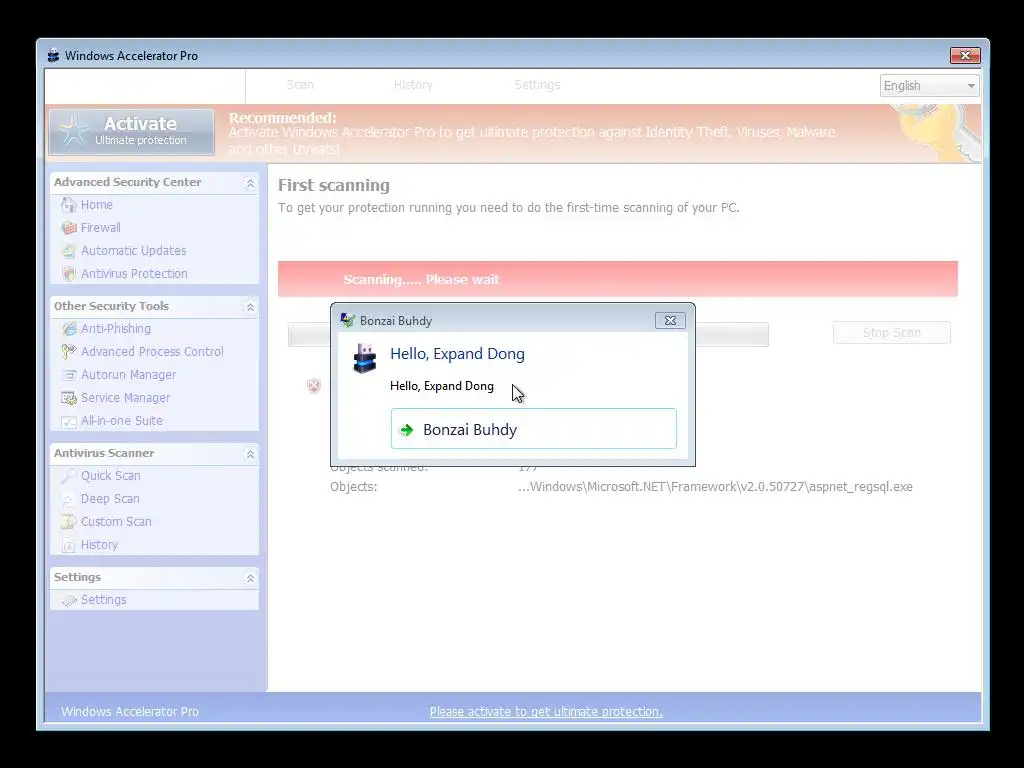Open Settings item in Settings panel
This screenshot has height=768, width=1024.
[103, 600]
